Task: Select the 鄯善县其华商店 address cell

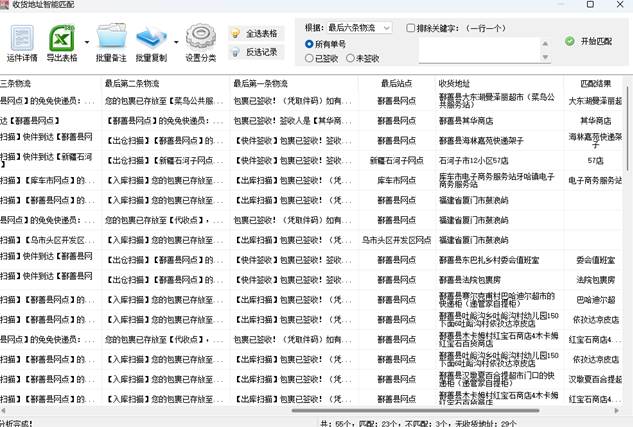Action: click(499, 121)
